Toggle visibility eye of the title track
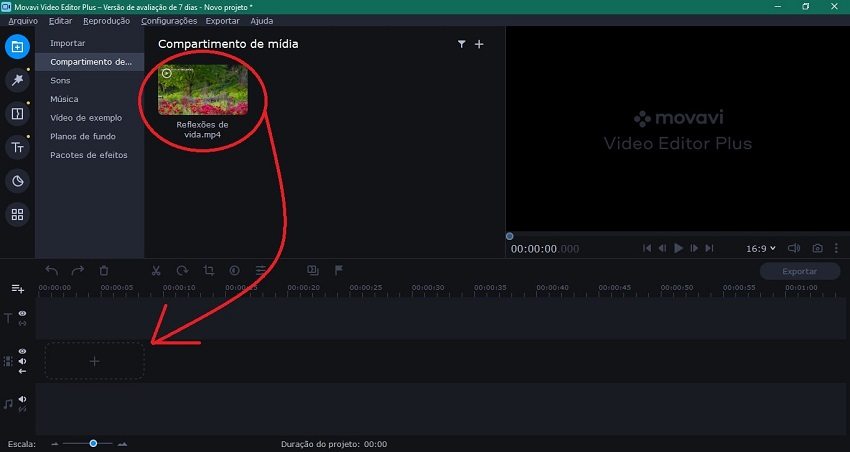The width and height of the screenshot is (850, 452). coord(22,313)
